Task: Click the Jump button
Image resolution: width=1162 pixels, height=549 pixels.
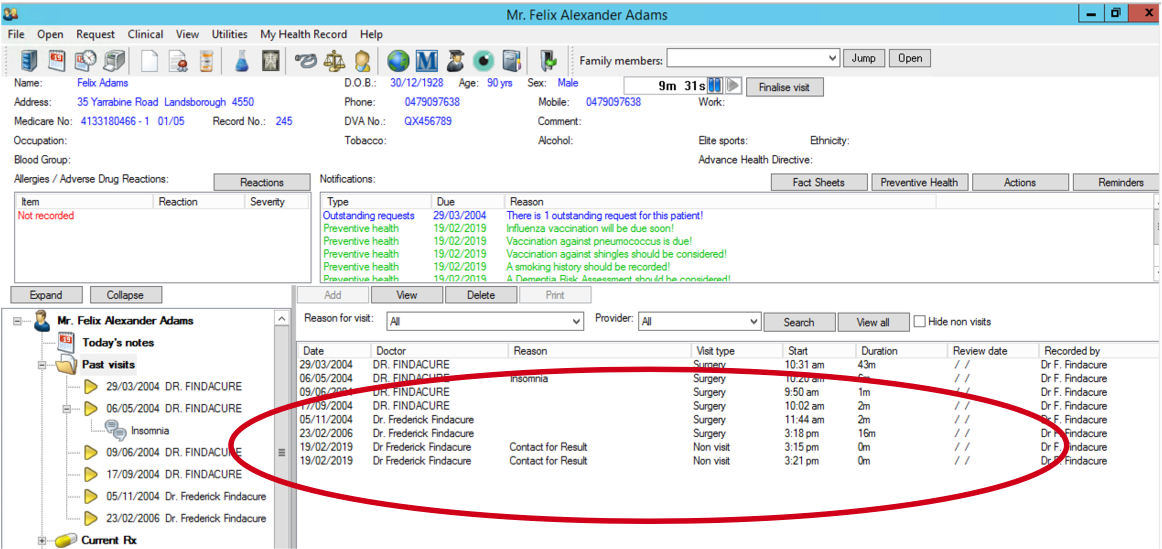Action: (864, 59)
